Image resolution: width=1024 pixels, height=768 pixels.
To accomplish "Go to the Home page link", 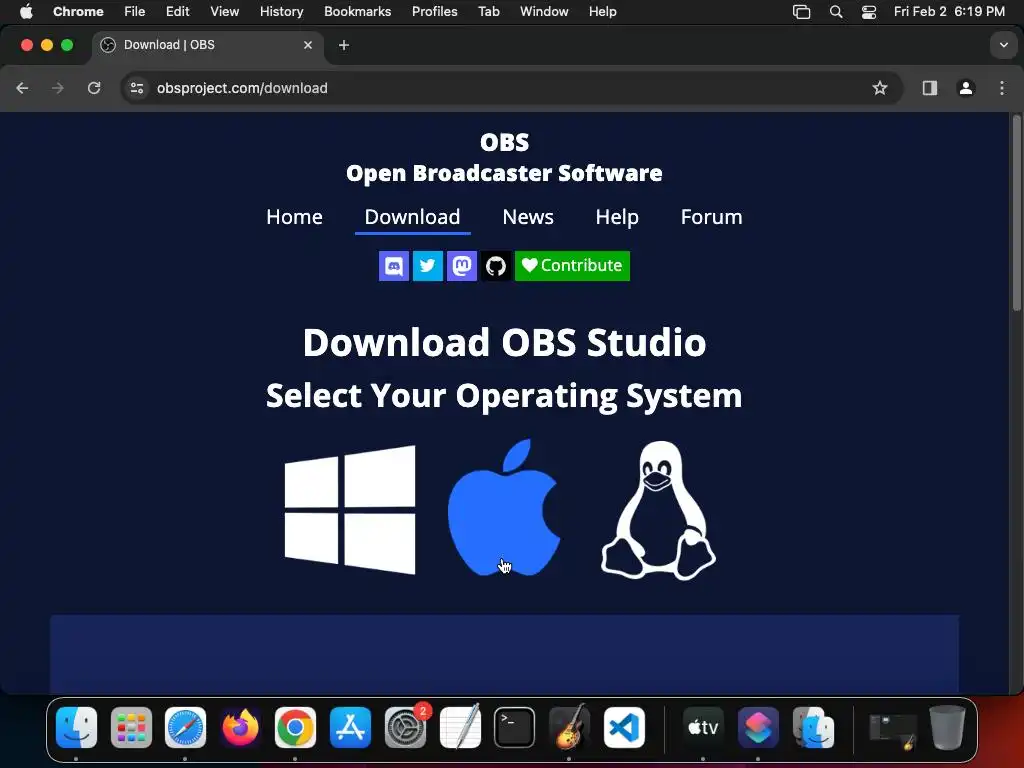I will click(295, 217).
